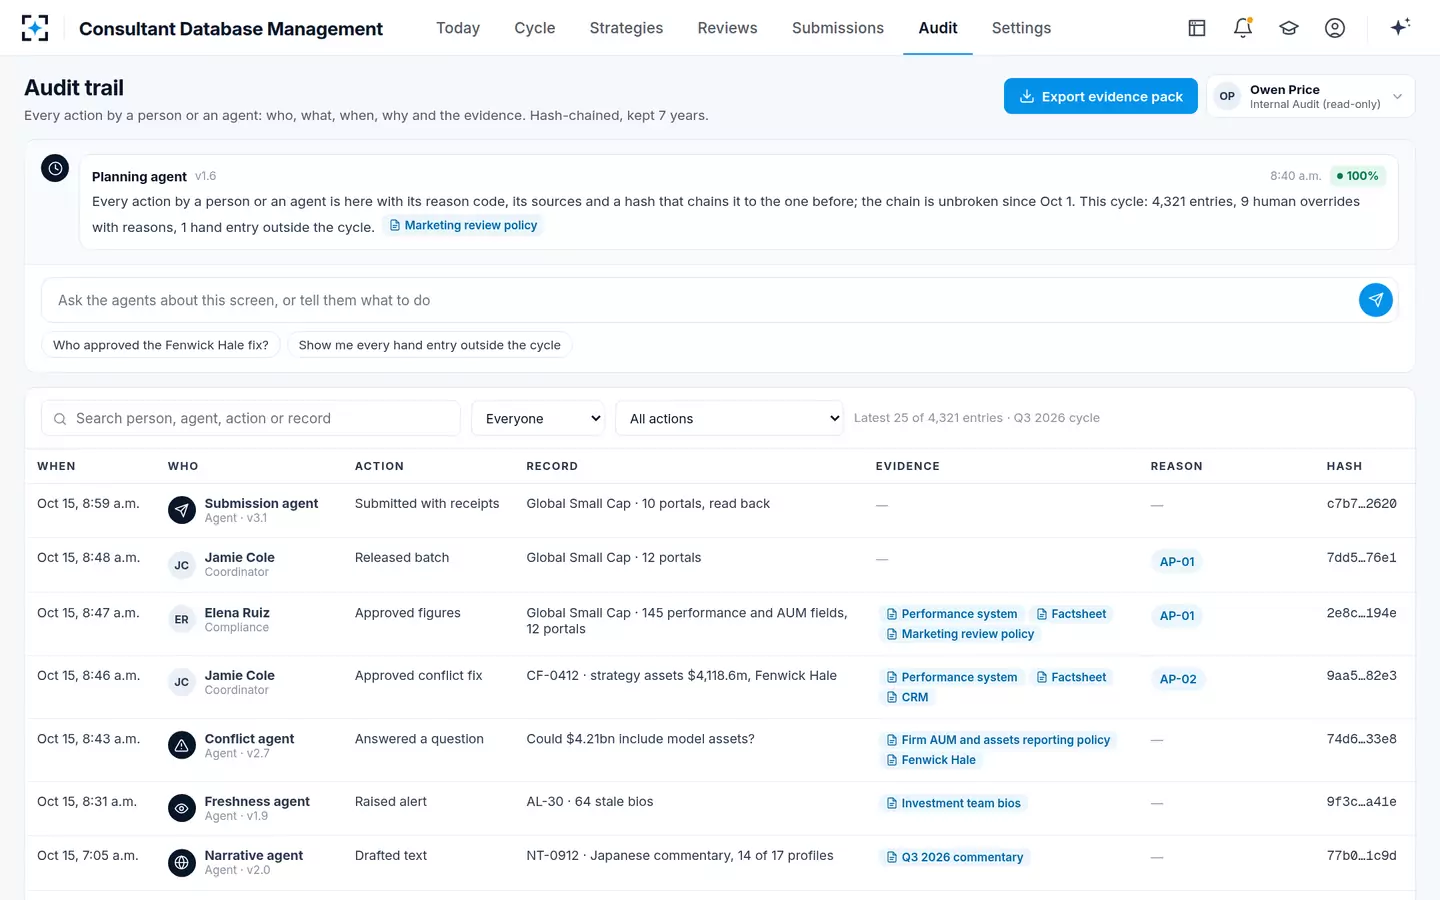Click the HASH column header

tap(1344, 466)
